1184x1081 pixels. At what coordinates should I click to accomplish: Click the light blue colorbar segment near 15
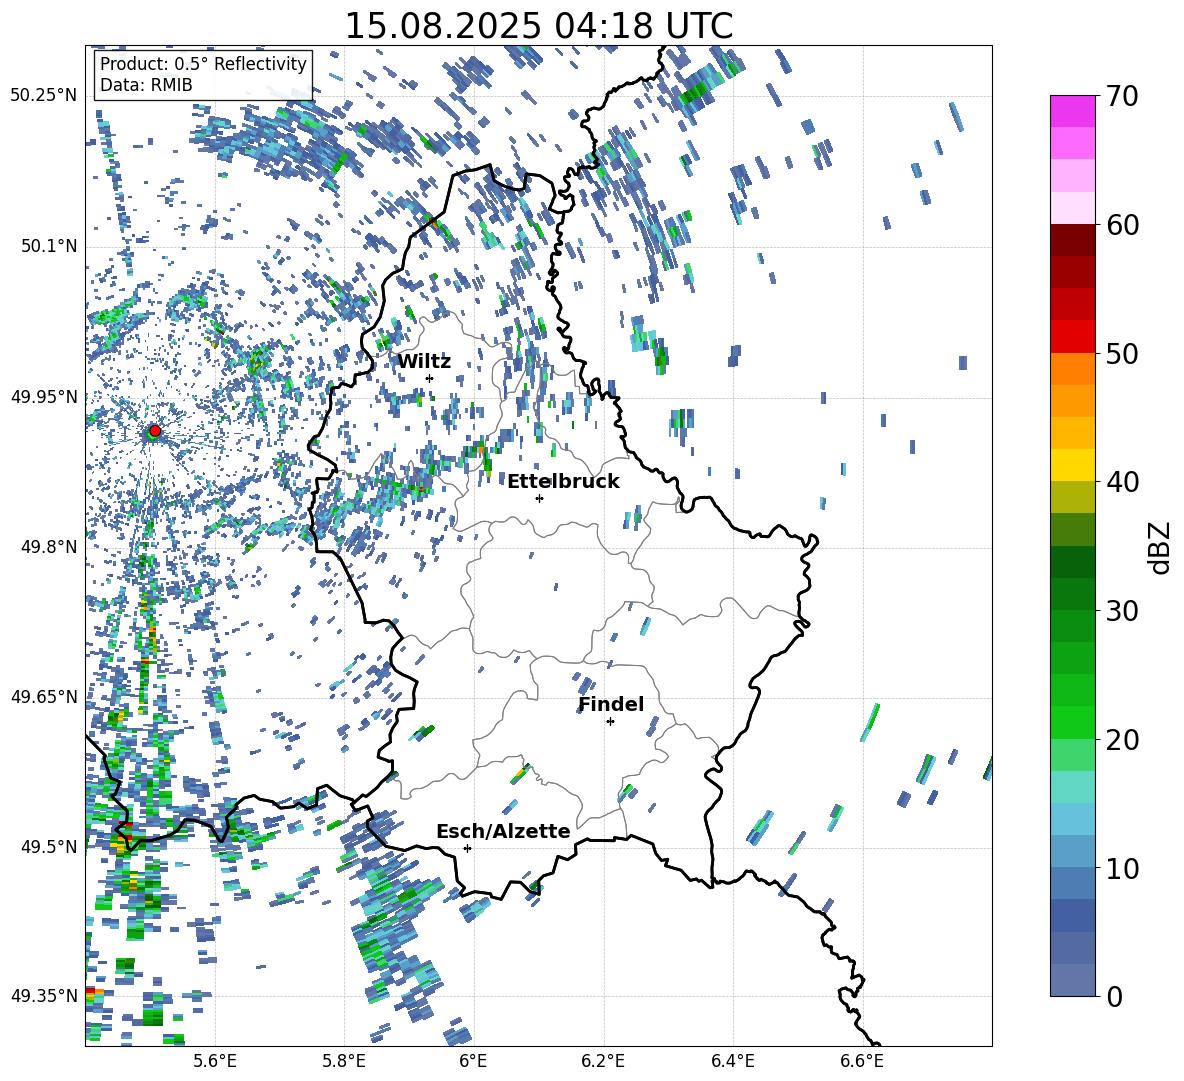pyautogui.click(x=1073, y=819)
